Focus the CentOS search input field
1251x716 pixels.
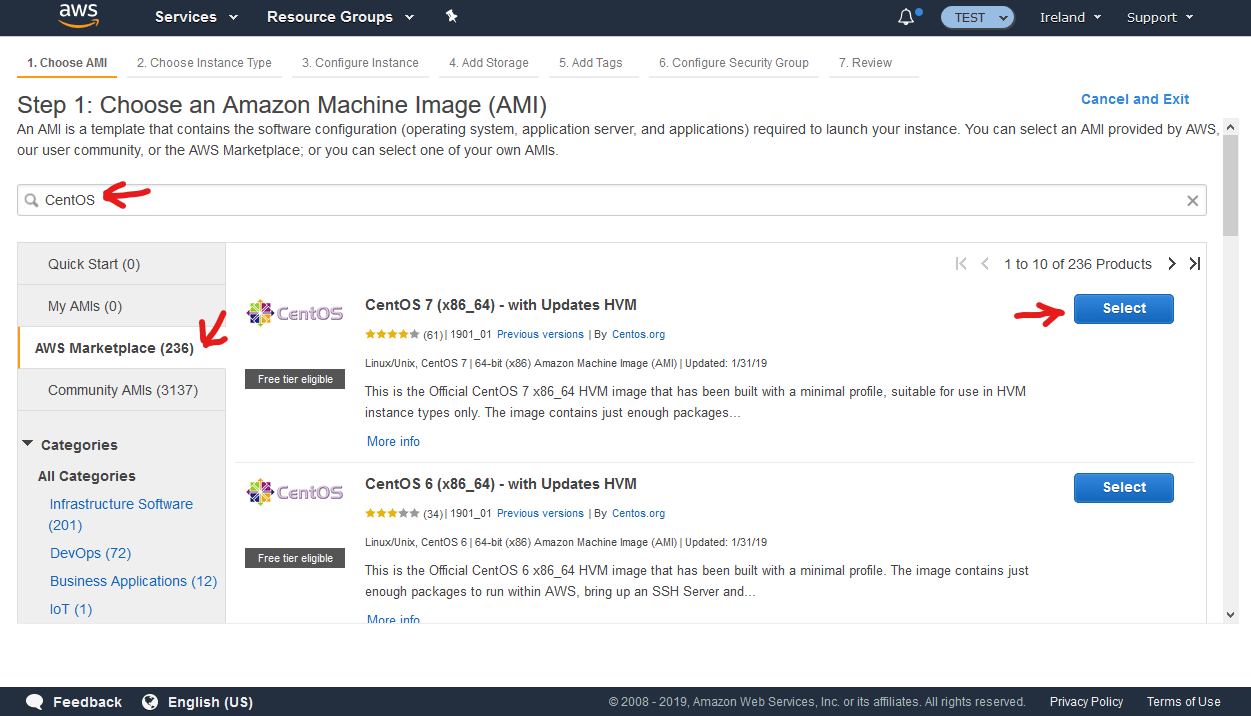click(612, 200)
